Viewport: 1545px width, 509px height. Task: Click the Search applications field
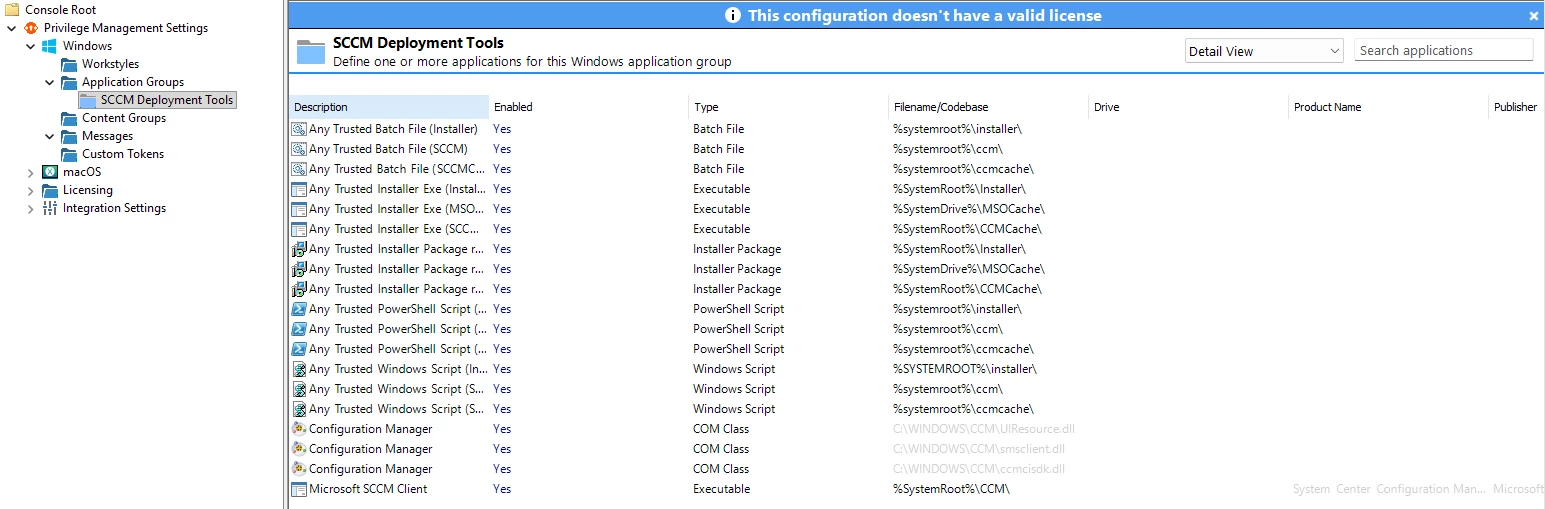[x=1444, y=50]
